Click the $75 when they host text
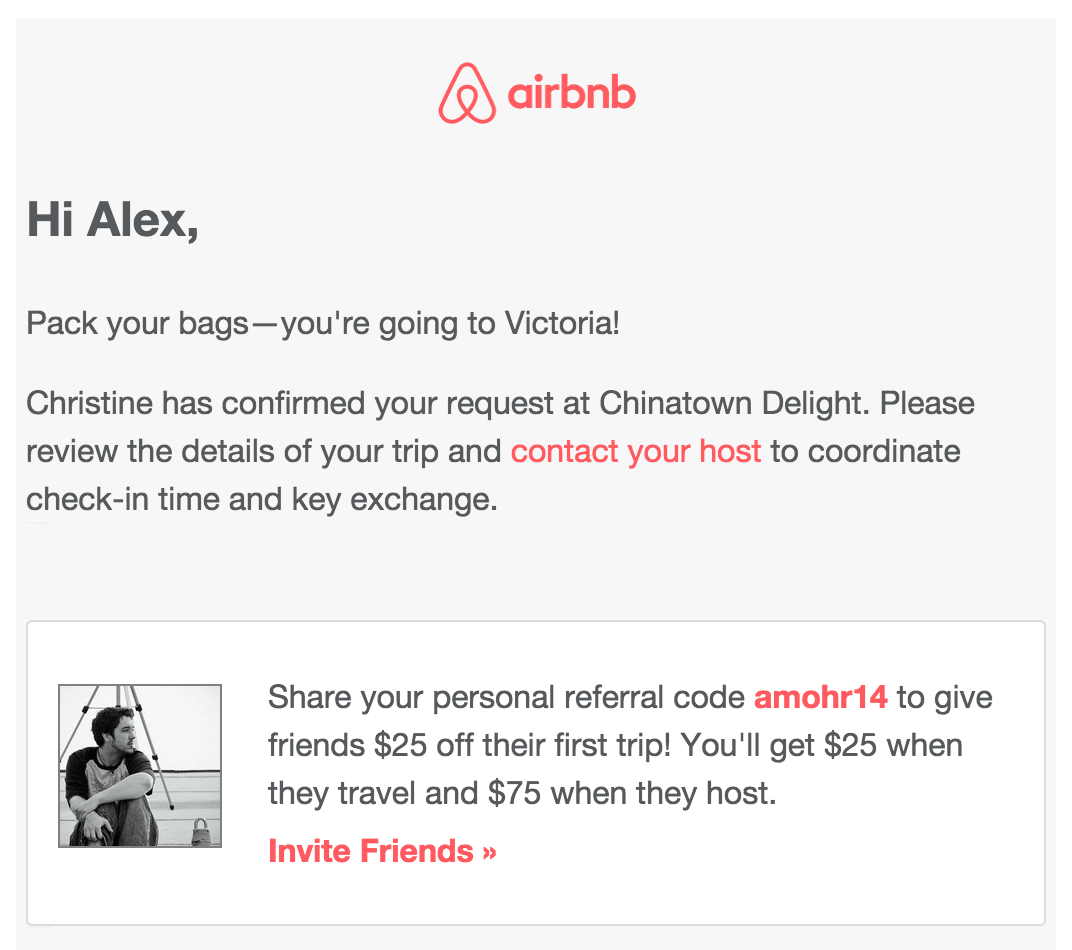This screenshot has width=1072, height=950. [632, 793]
